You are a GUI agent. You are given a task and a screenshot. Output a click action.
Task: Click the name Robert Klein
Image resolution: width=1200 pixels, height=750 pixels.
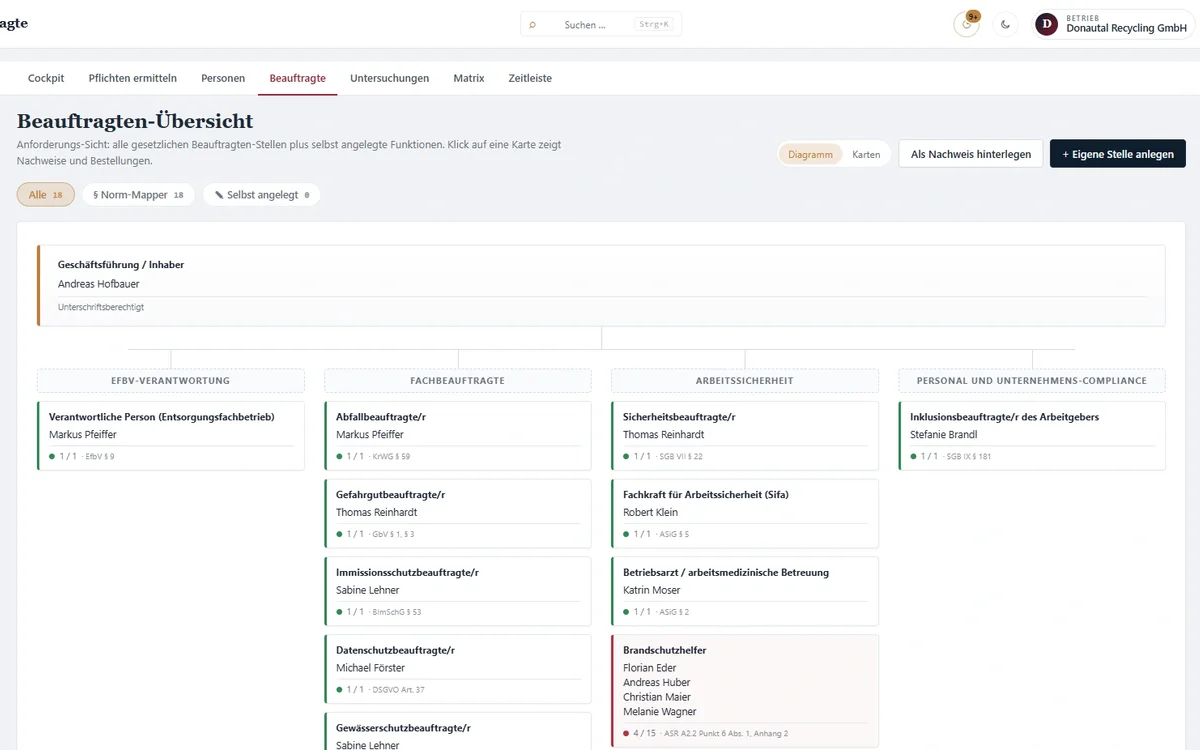[650, 512]
